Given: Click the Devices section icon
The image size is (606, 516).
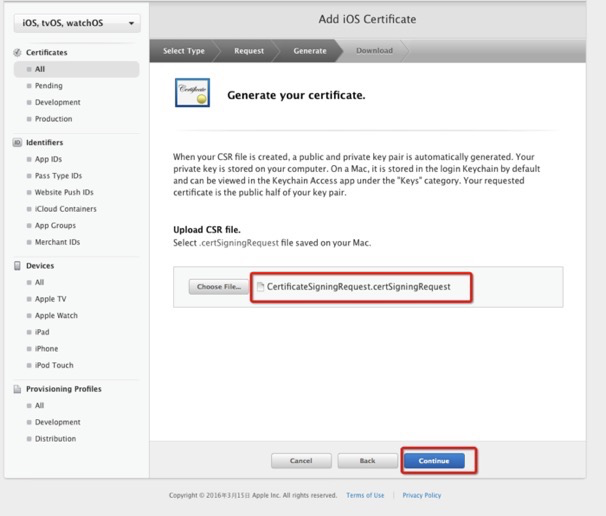Looking at the screenshot, I should (17, 266).
